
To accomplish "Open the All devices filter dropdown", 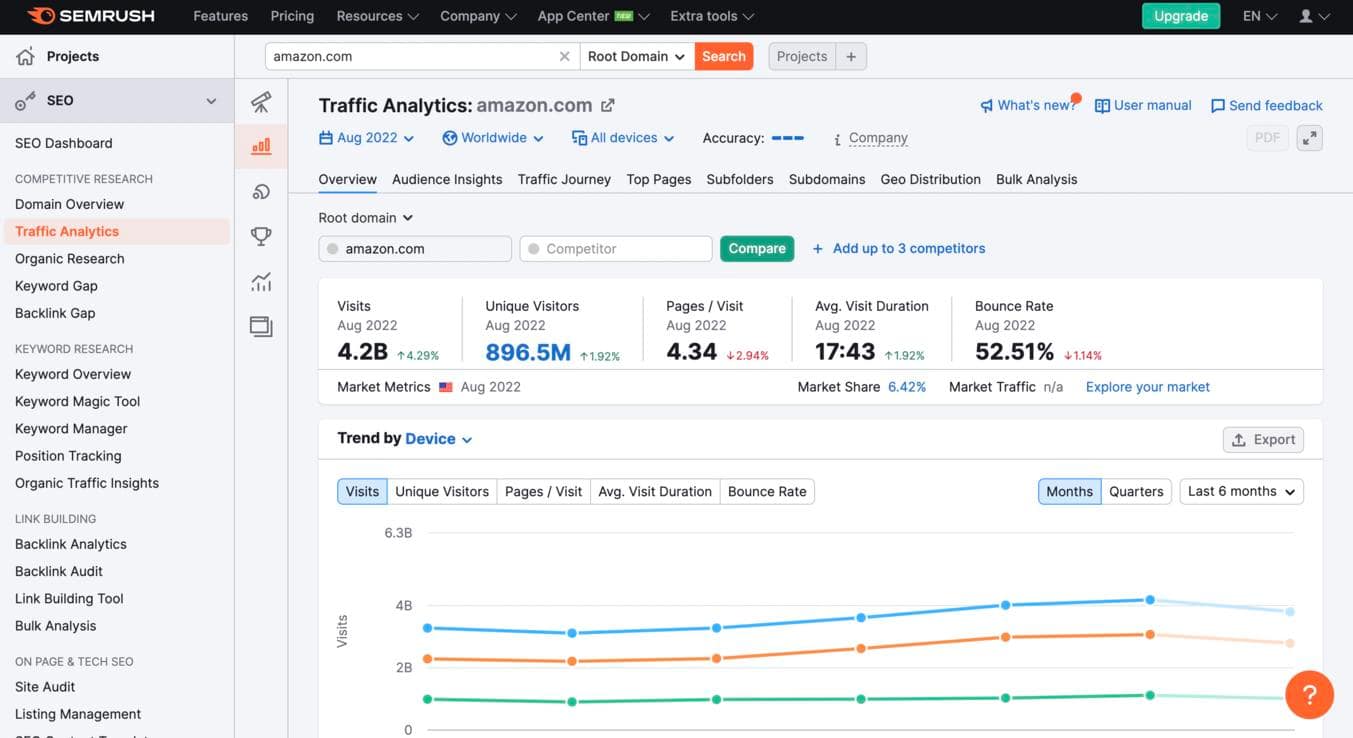I will [622, 137].
